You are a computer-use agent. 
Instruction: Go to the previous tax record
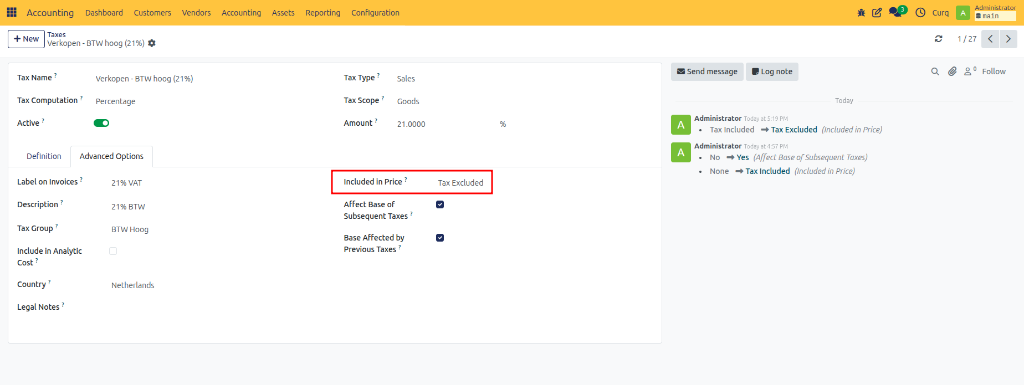pyautogui.click(x=991, y=39)
